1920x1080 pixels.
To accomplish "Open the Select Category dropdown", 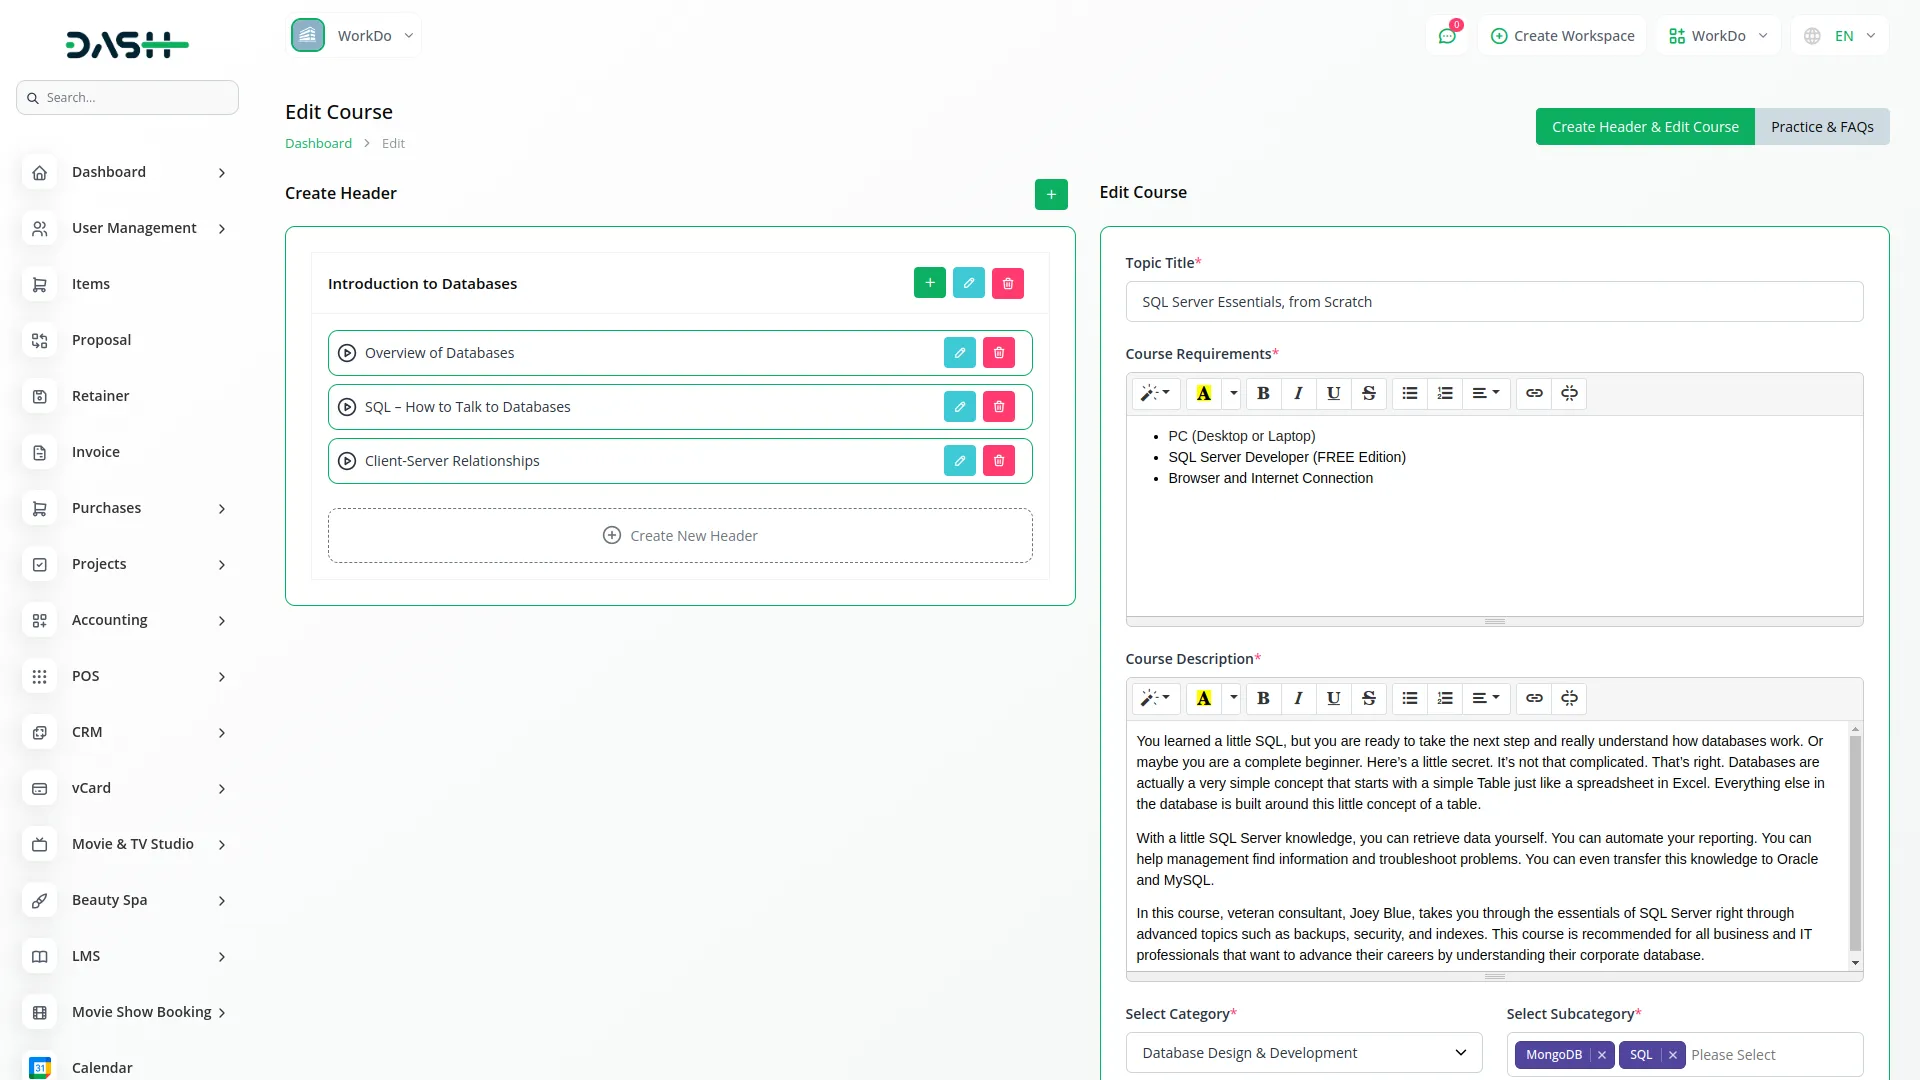I will click(x=1303, y=1053).
